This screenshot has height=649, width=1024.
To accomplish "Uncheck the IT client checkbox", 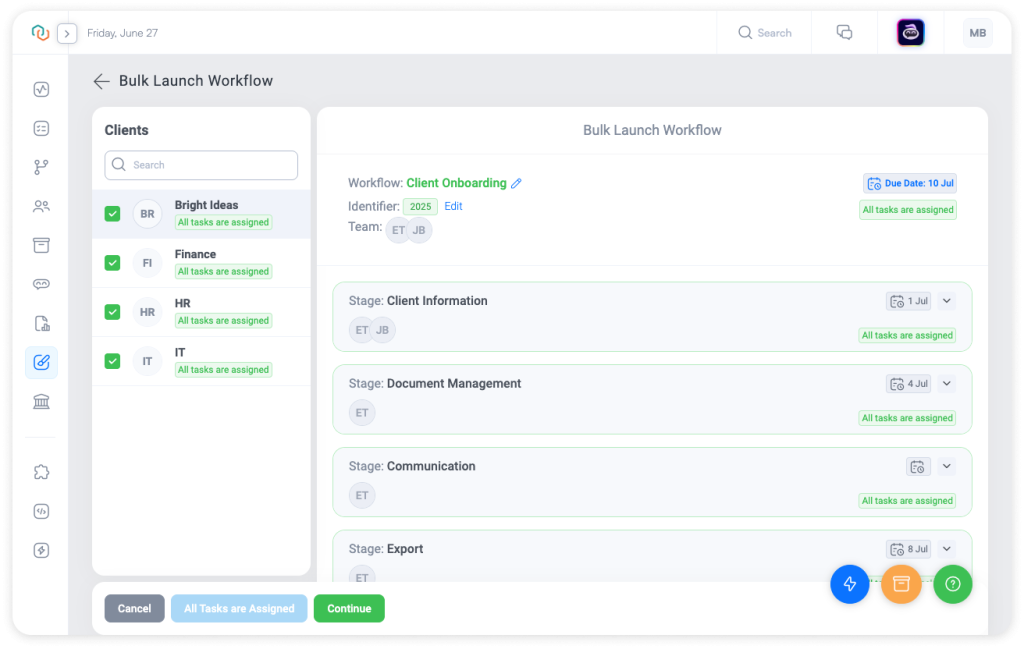I will pos(112,361).
